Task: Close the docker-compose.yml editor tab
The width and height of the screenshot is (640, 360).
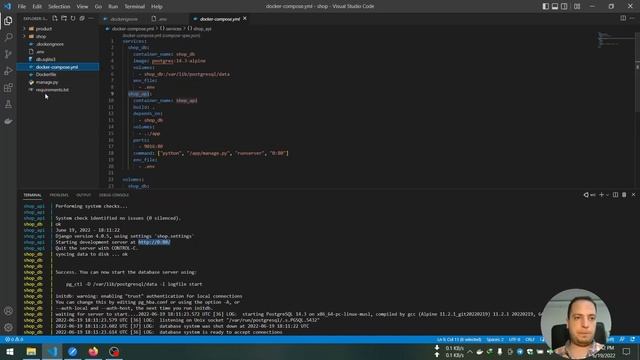Action: coord(245,18)
